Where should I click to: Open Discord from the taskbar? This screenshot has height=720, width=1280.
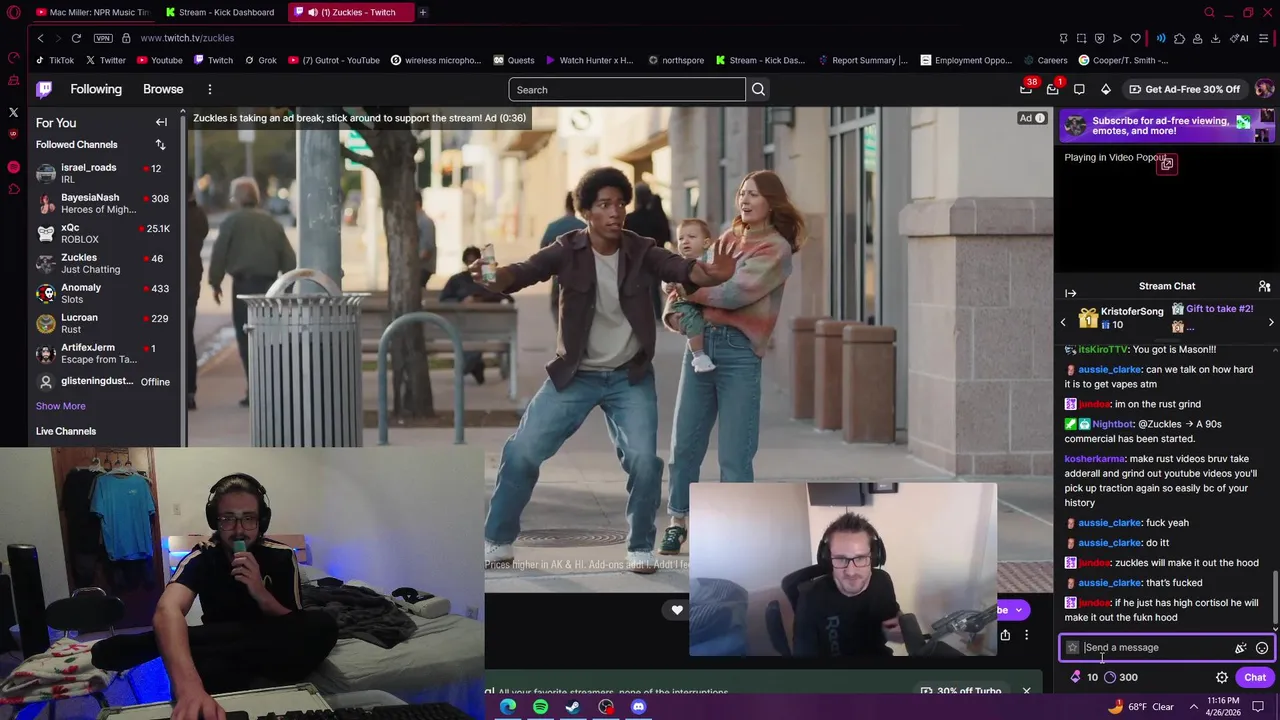click(638, 707)
